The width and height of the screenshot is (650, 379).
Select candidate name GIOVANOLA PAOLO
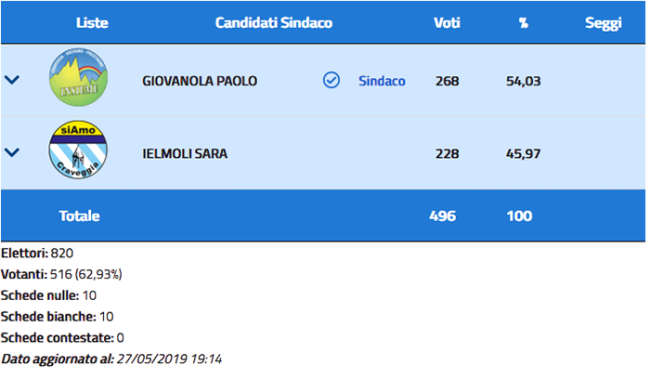200,81
